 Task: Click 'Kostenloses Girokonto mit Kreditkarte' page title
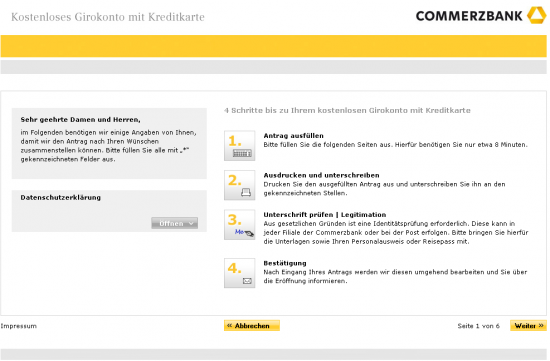[x=108, y=17]
